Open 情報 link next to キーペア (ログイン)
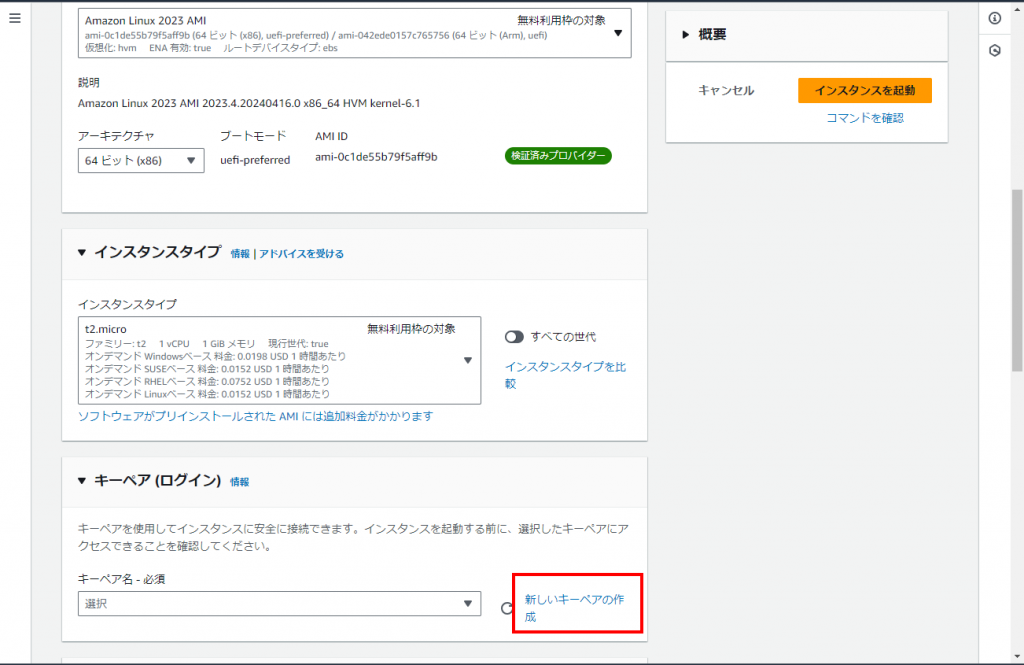 click(239, 482)
